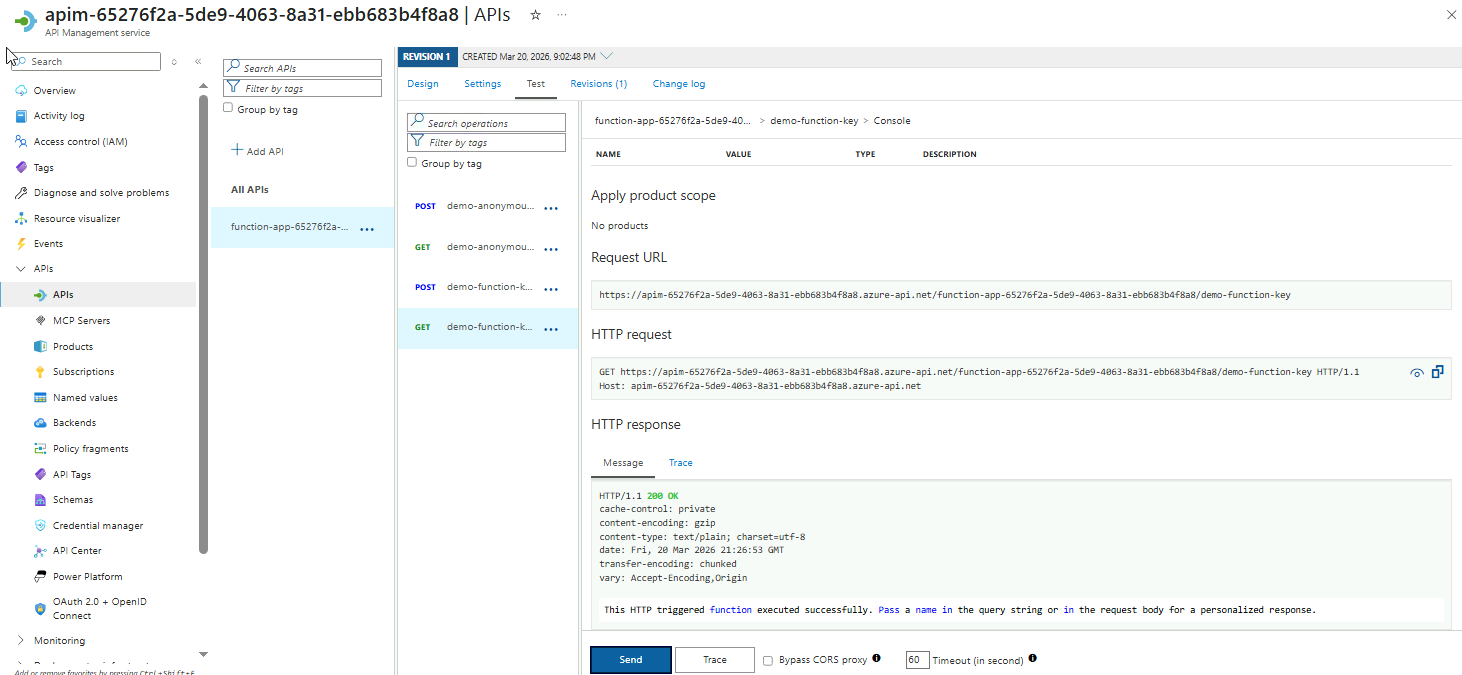Click the Backends cloud icon
Viewport: 1462px width, 675px height.
tap(41, 423)
